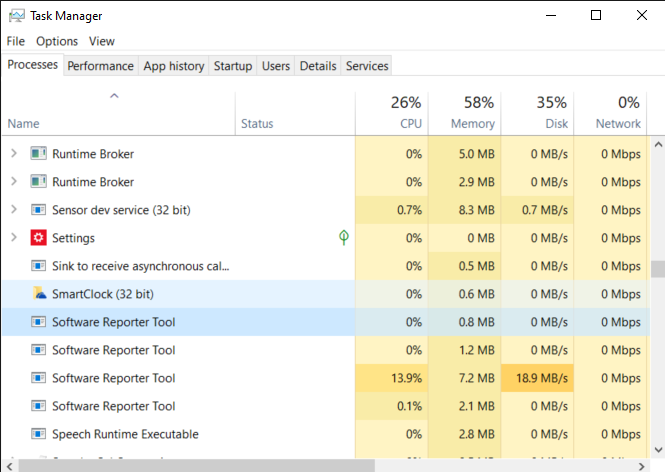The image size is (665, 472).
Task: Select the Settings process name
Action: pyautogui.click(x=73, y=238)
